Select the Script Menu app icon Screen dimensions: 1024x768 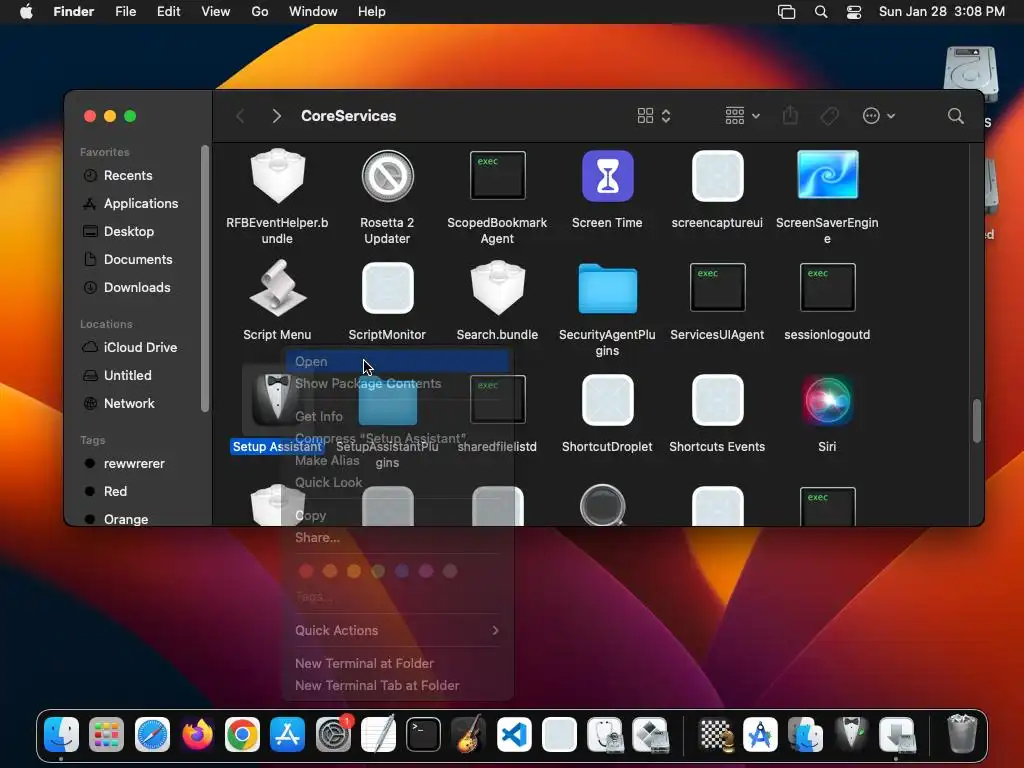coord(278,288)
